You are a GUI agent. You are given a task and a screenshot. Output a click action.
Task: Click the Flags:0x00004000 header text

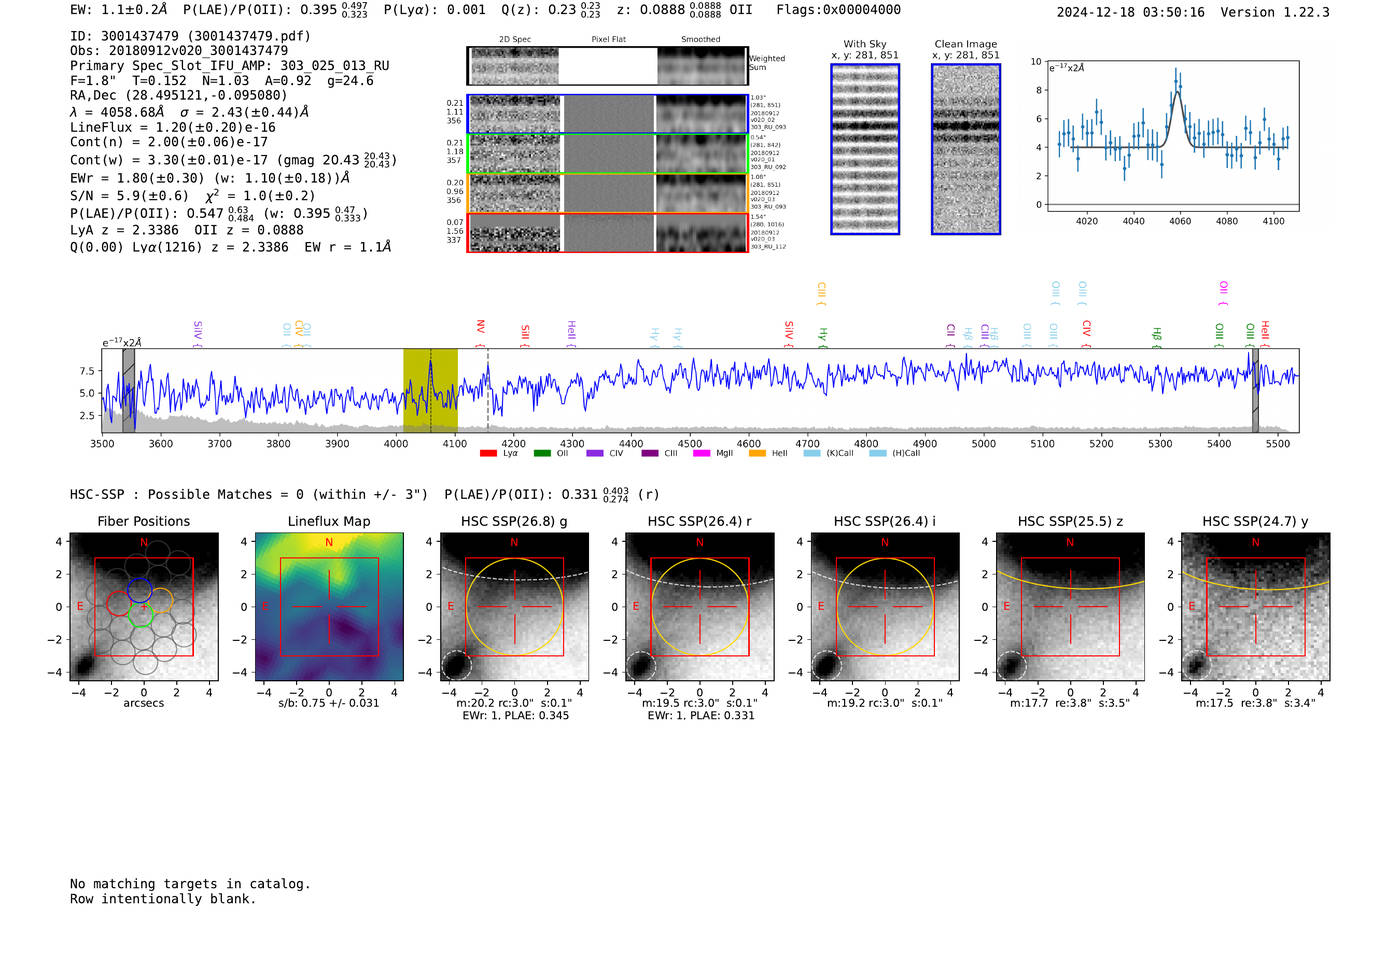tap(838, 10)
